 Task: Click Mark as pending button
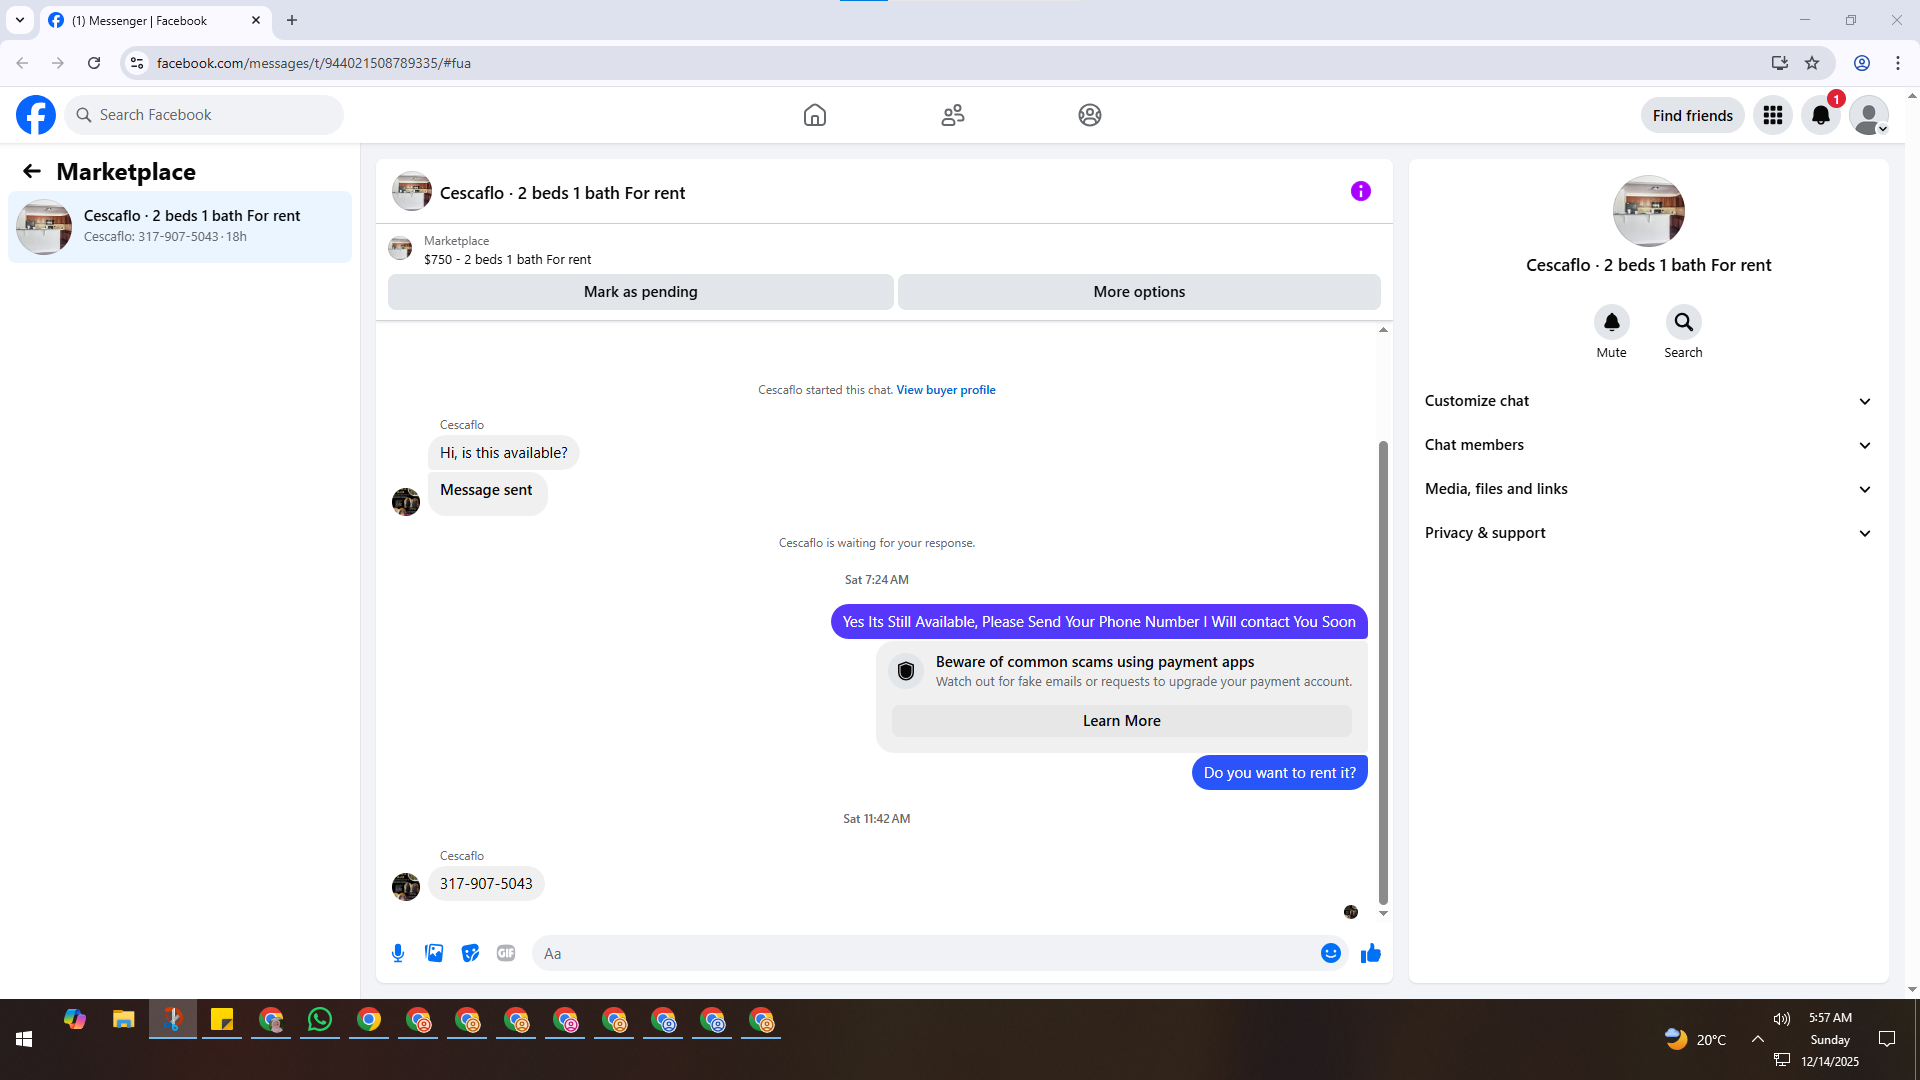pyautogui.click(x=641, y=292)
